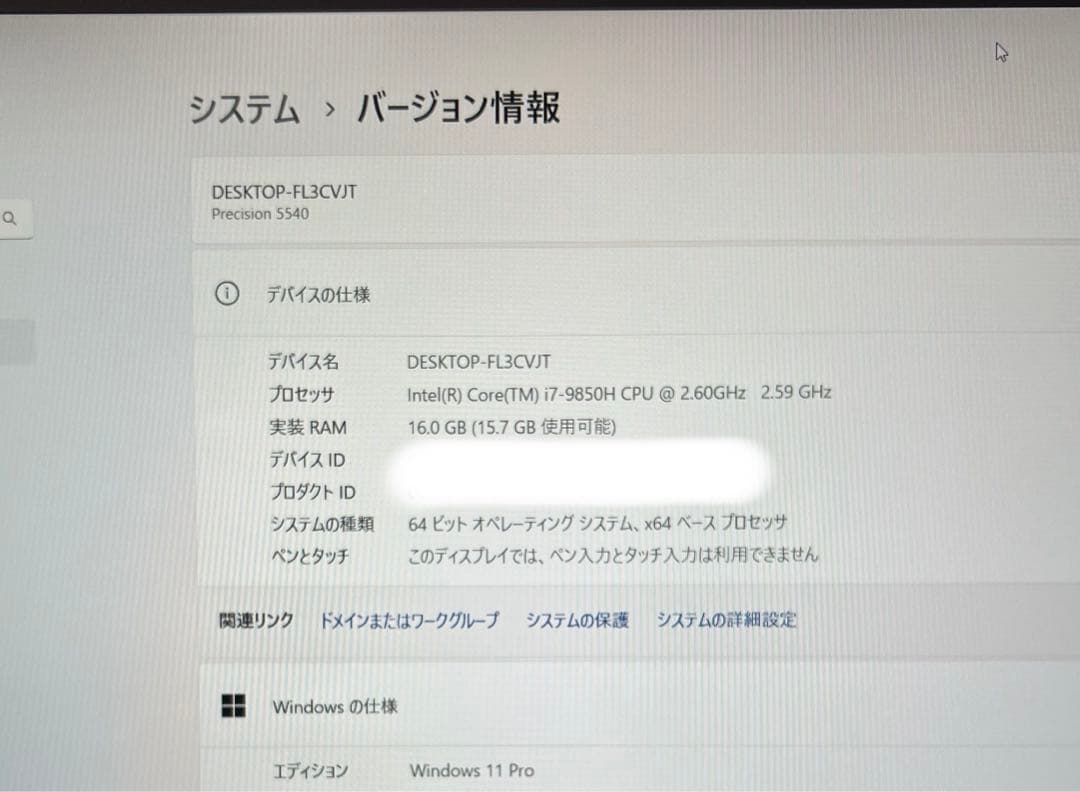Click the デバイス名 value DESKTOP-FL3CVJT
This screenshot has height=792, width=1080.
(x=479, y=362)
